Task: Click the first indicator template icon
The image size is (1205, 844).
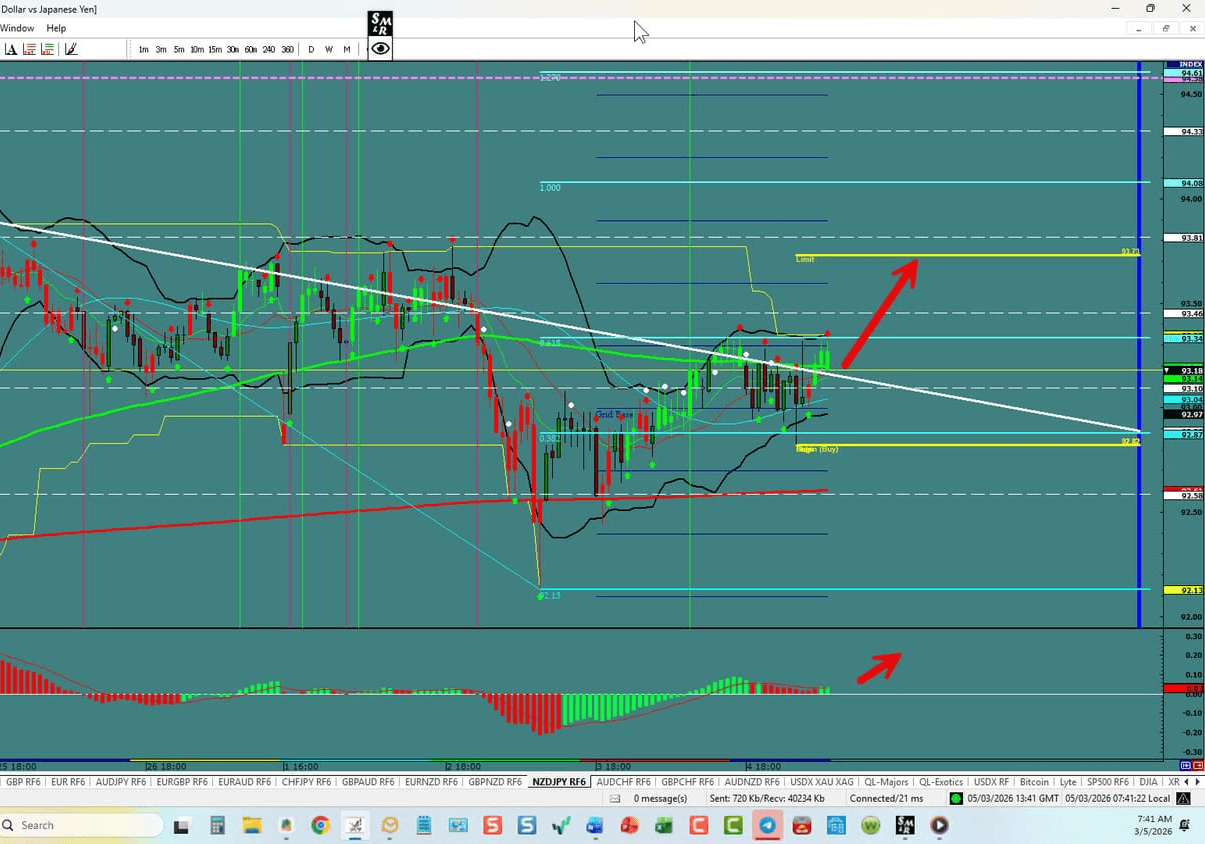Action: pyautogui.click(x=30, y=48)
